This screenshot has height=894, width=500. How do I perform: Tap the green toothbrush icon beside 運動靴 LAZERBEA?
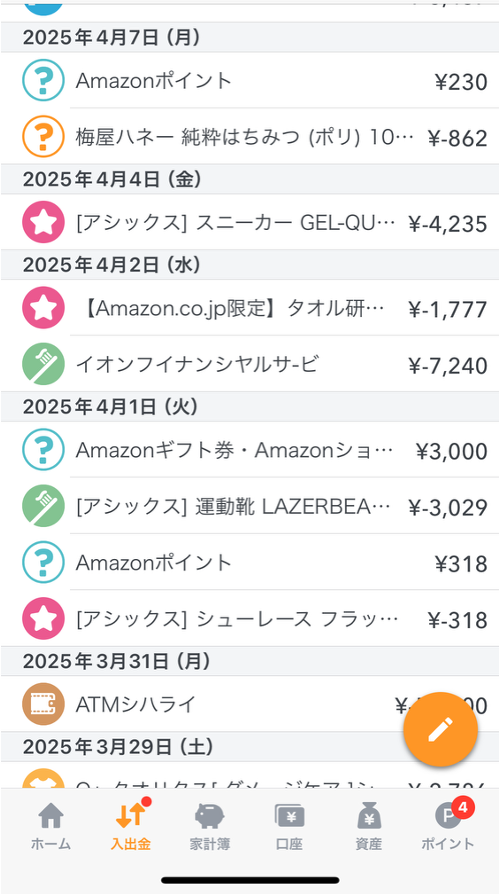43,506
